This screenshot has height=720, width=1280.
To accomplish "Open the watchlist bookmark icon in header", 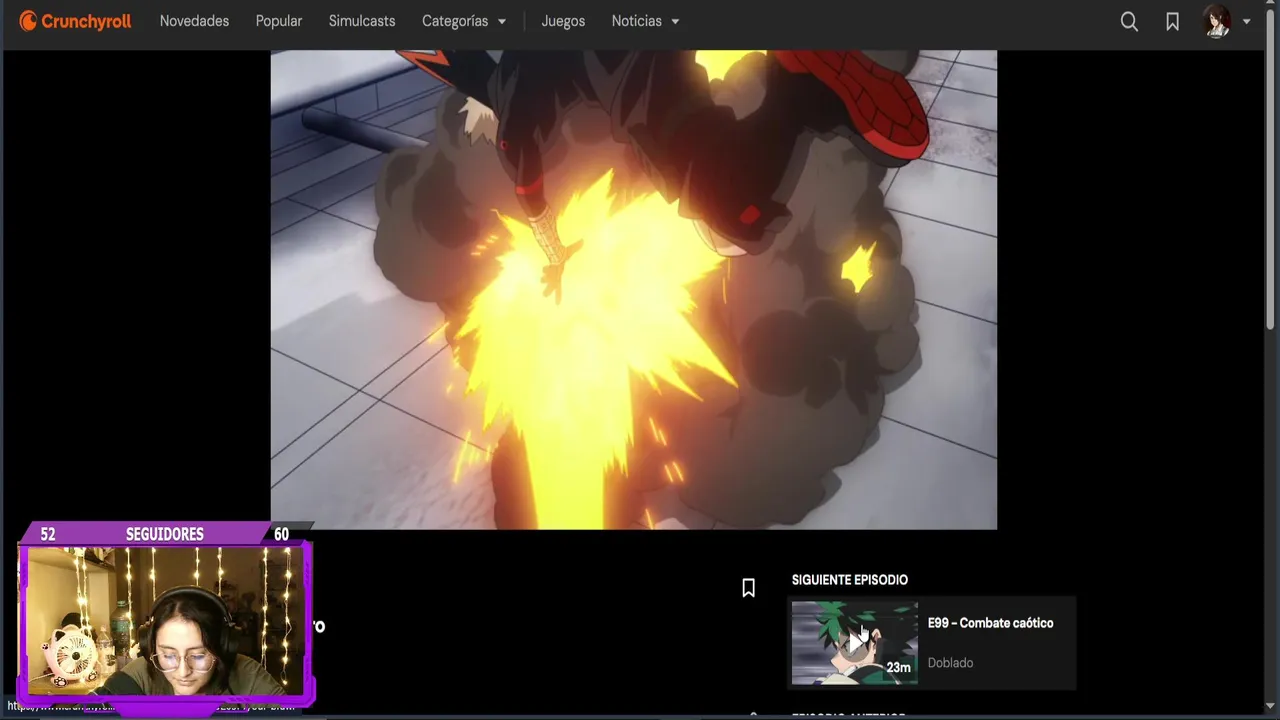I will pos(1172,21).
